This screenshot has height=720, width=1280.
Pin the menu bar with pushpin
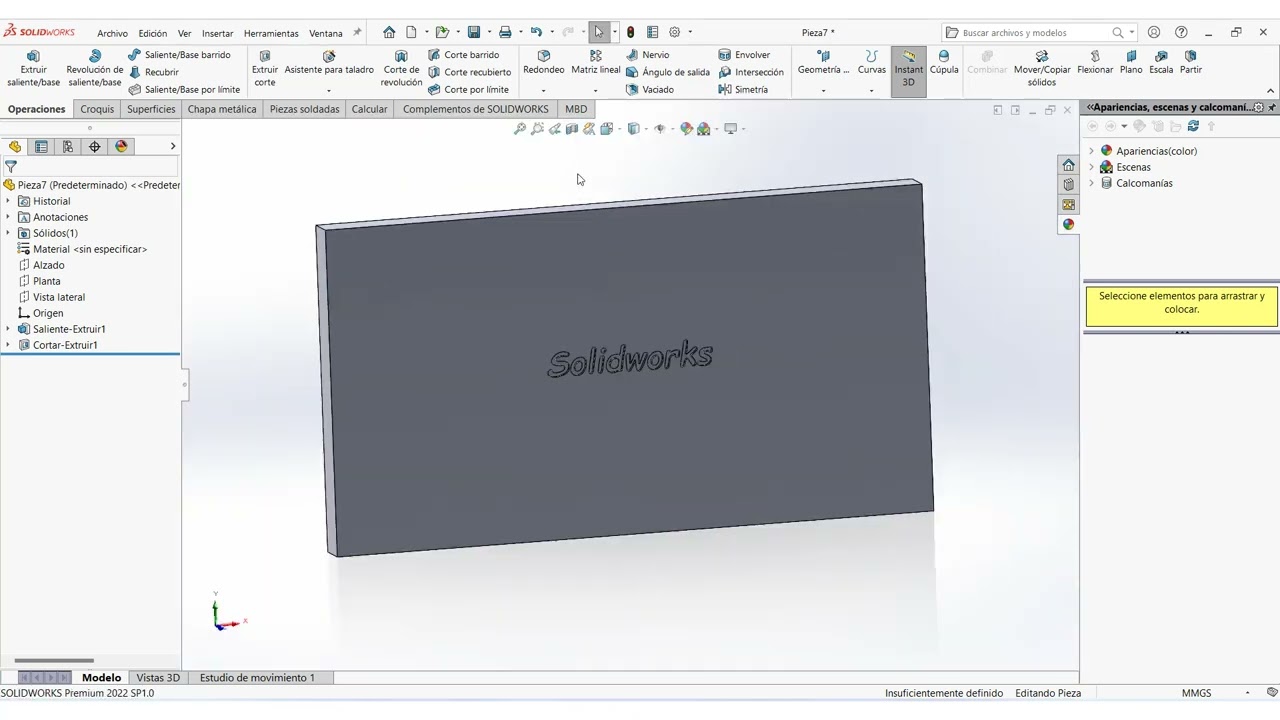[x=357, y=32]
